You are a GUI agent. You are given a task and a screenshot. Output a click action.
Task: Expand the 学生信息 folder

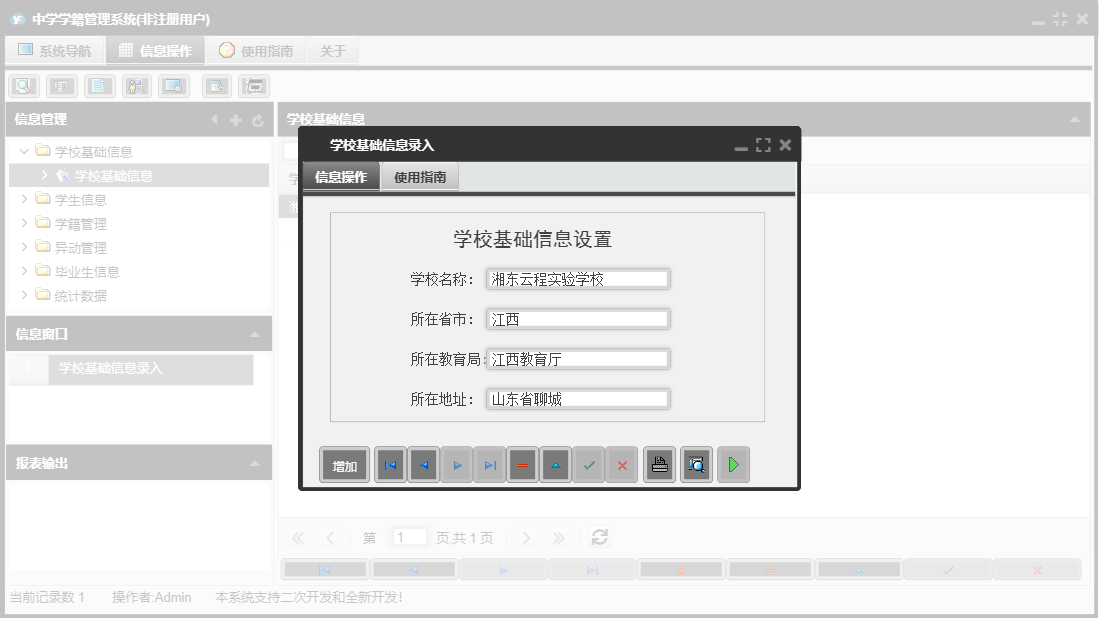pyautogui.click(x=23, y=199)
